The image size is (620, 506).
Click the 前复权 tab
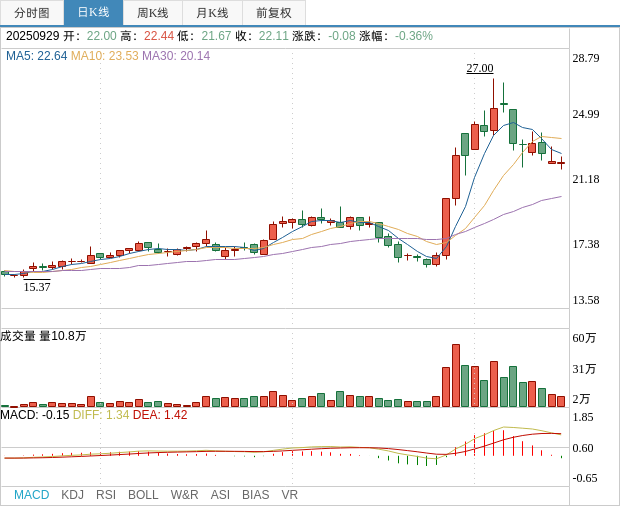274,13
